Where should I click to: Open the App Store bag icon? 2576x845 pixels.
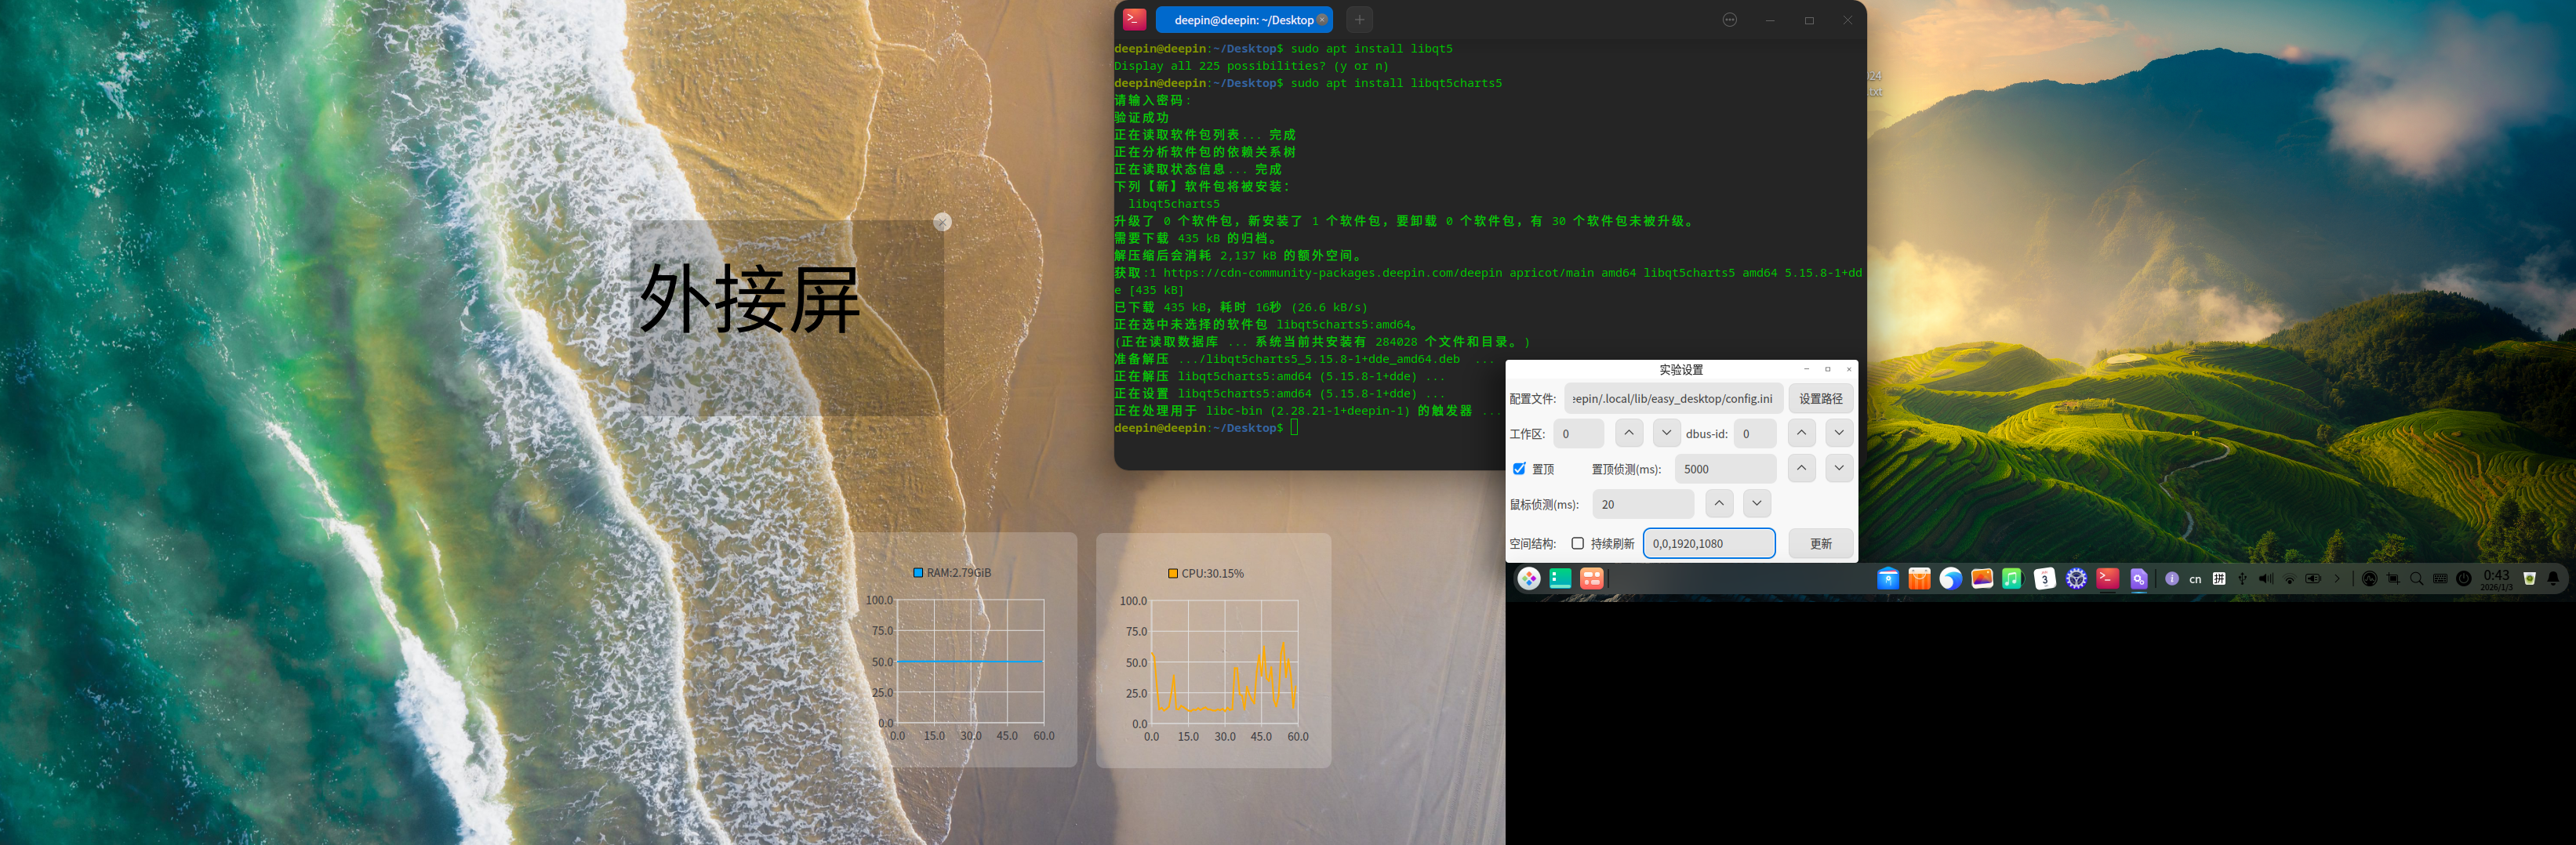1919,578
